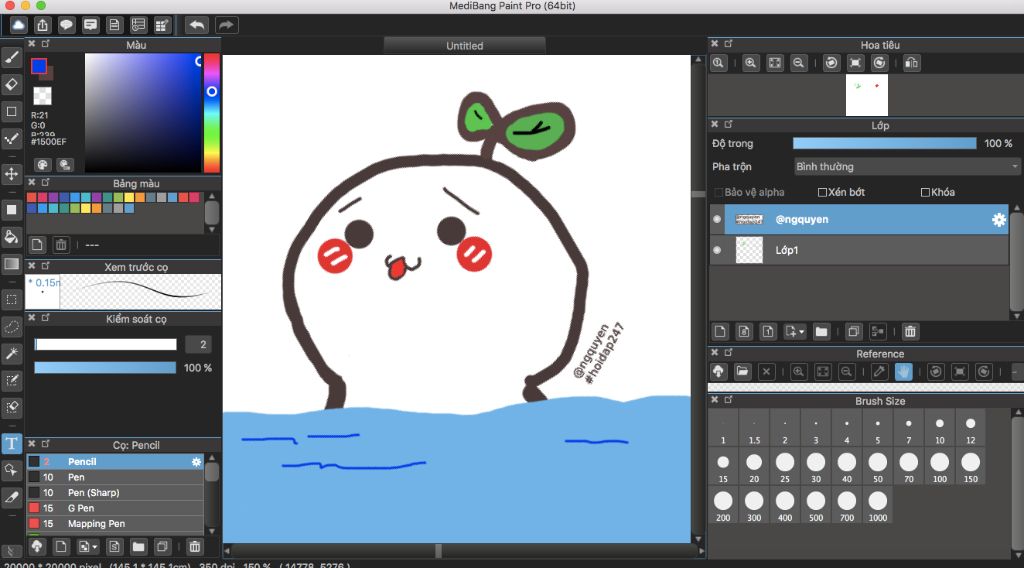1024x568 pixels.
Task: Select the Eraser tool
Action: [x=11, y=84]
